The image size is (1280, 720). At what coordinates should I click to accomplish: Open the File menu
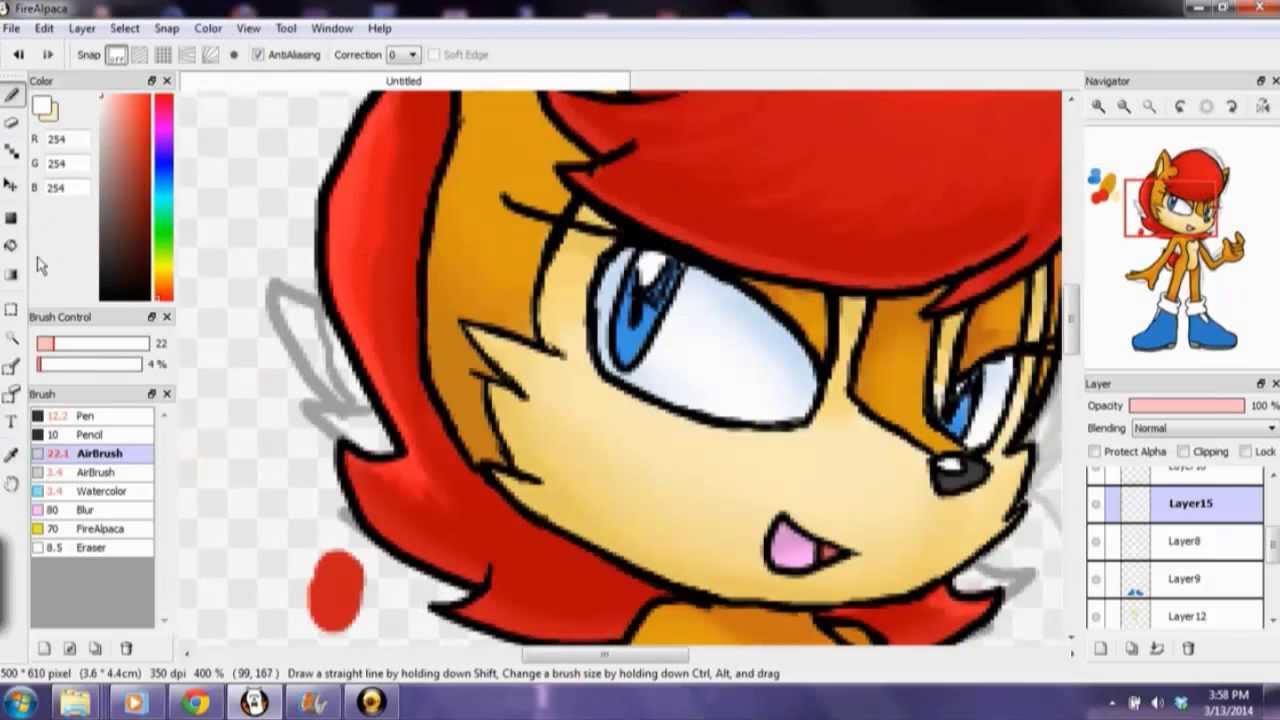click(11, 29)
